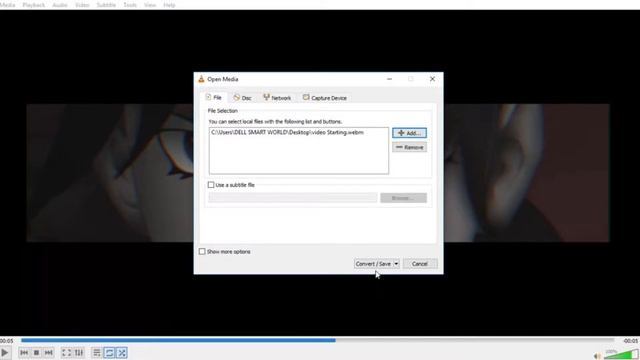
Task: Switch to the Capture Device tab
Action: [x=325, y=98]
